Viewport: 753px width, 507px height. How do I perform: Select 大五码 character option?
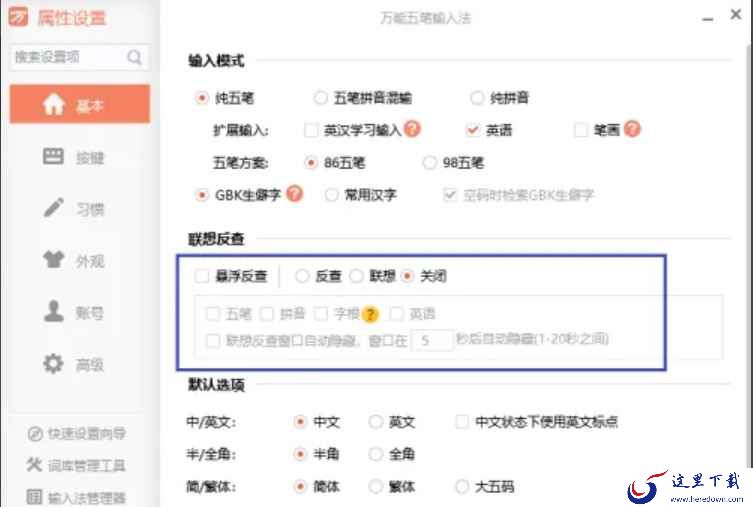(x=462, y=487)
